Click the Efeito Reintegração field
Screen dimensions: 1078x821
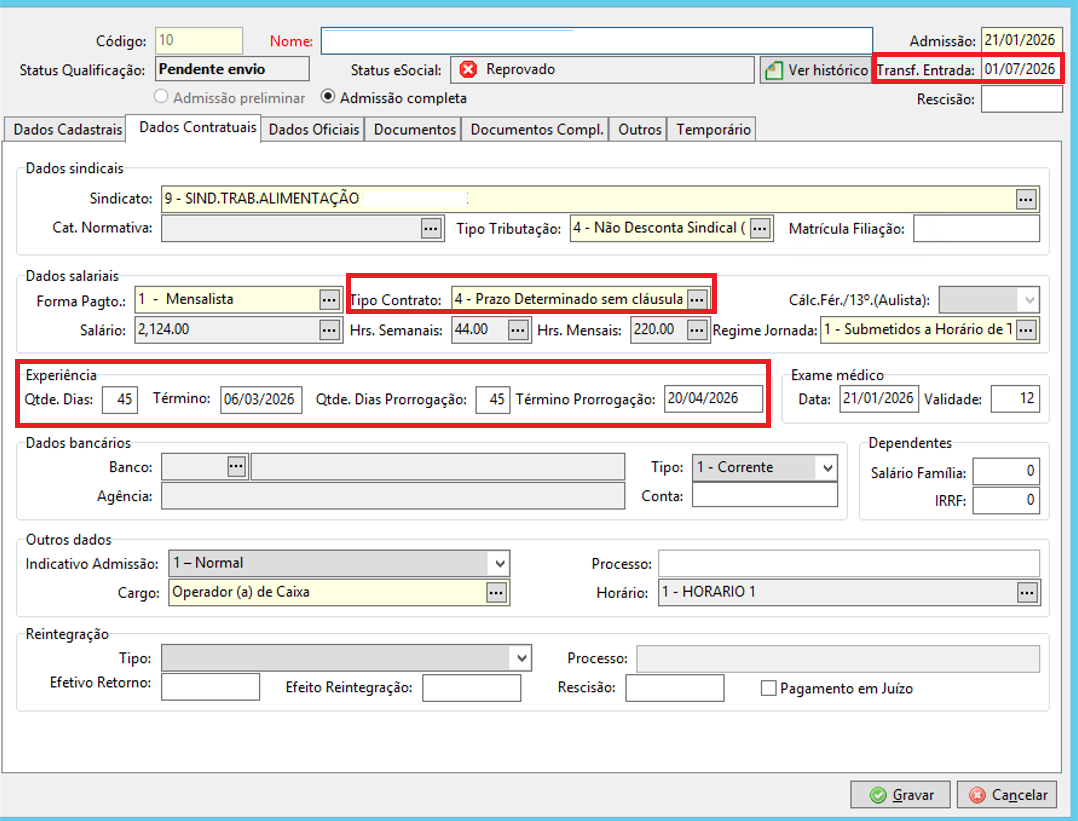tap(472, 688)
